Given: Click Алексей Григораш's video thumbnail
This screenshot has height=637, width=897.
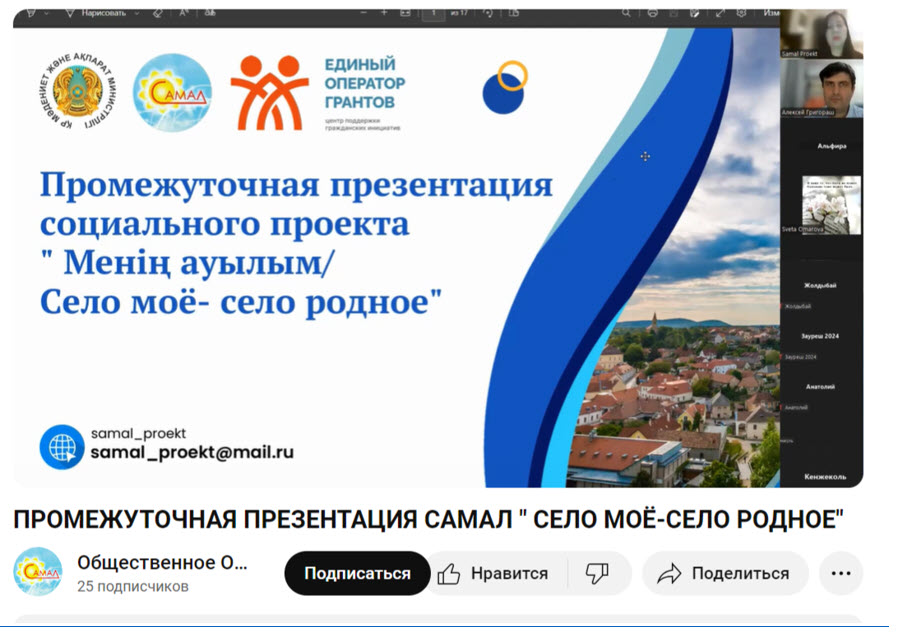Looking at the screenshot, I should 821,88.
